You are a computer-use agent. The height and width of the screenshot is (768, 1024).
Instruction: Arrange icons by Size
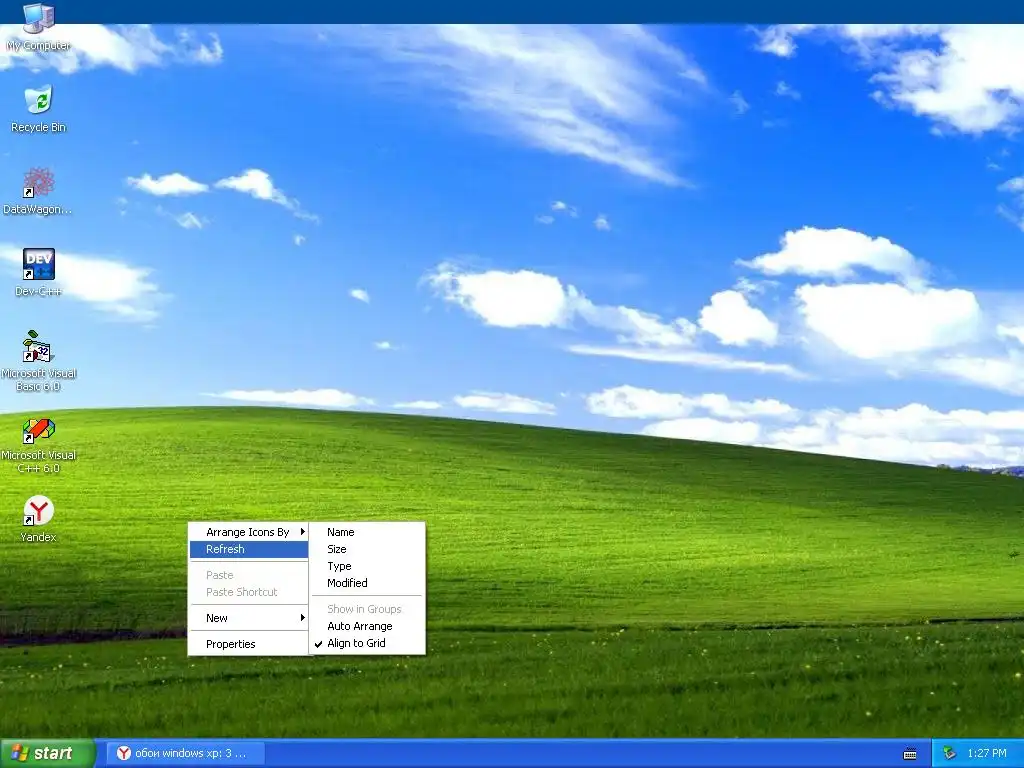(x=367, y=549)
